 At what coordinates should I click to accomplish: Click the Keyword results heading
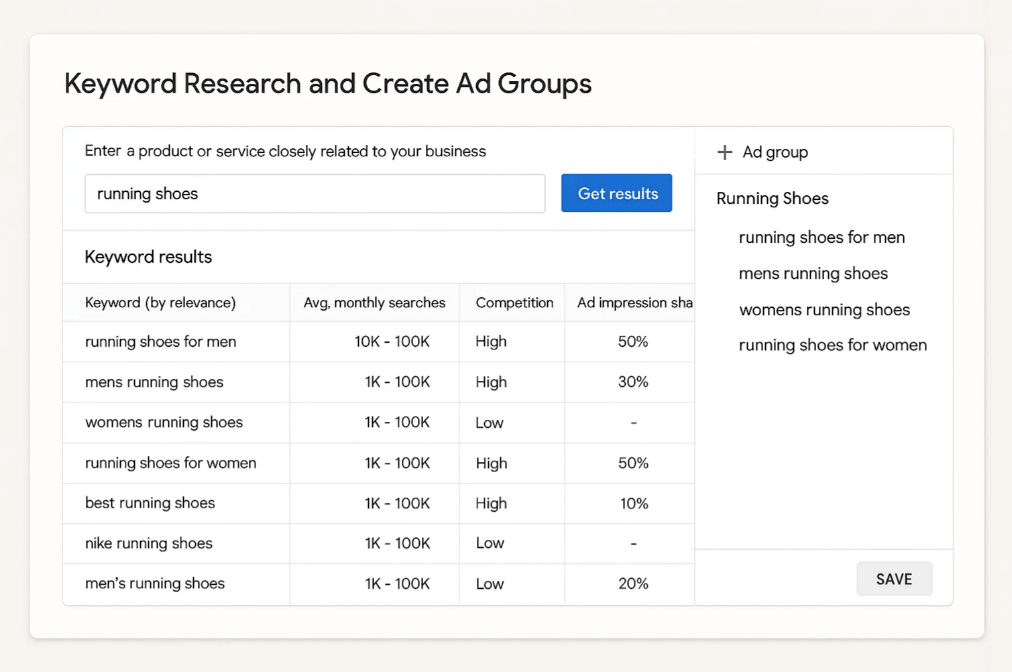coord(148,257)
